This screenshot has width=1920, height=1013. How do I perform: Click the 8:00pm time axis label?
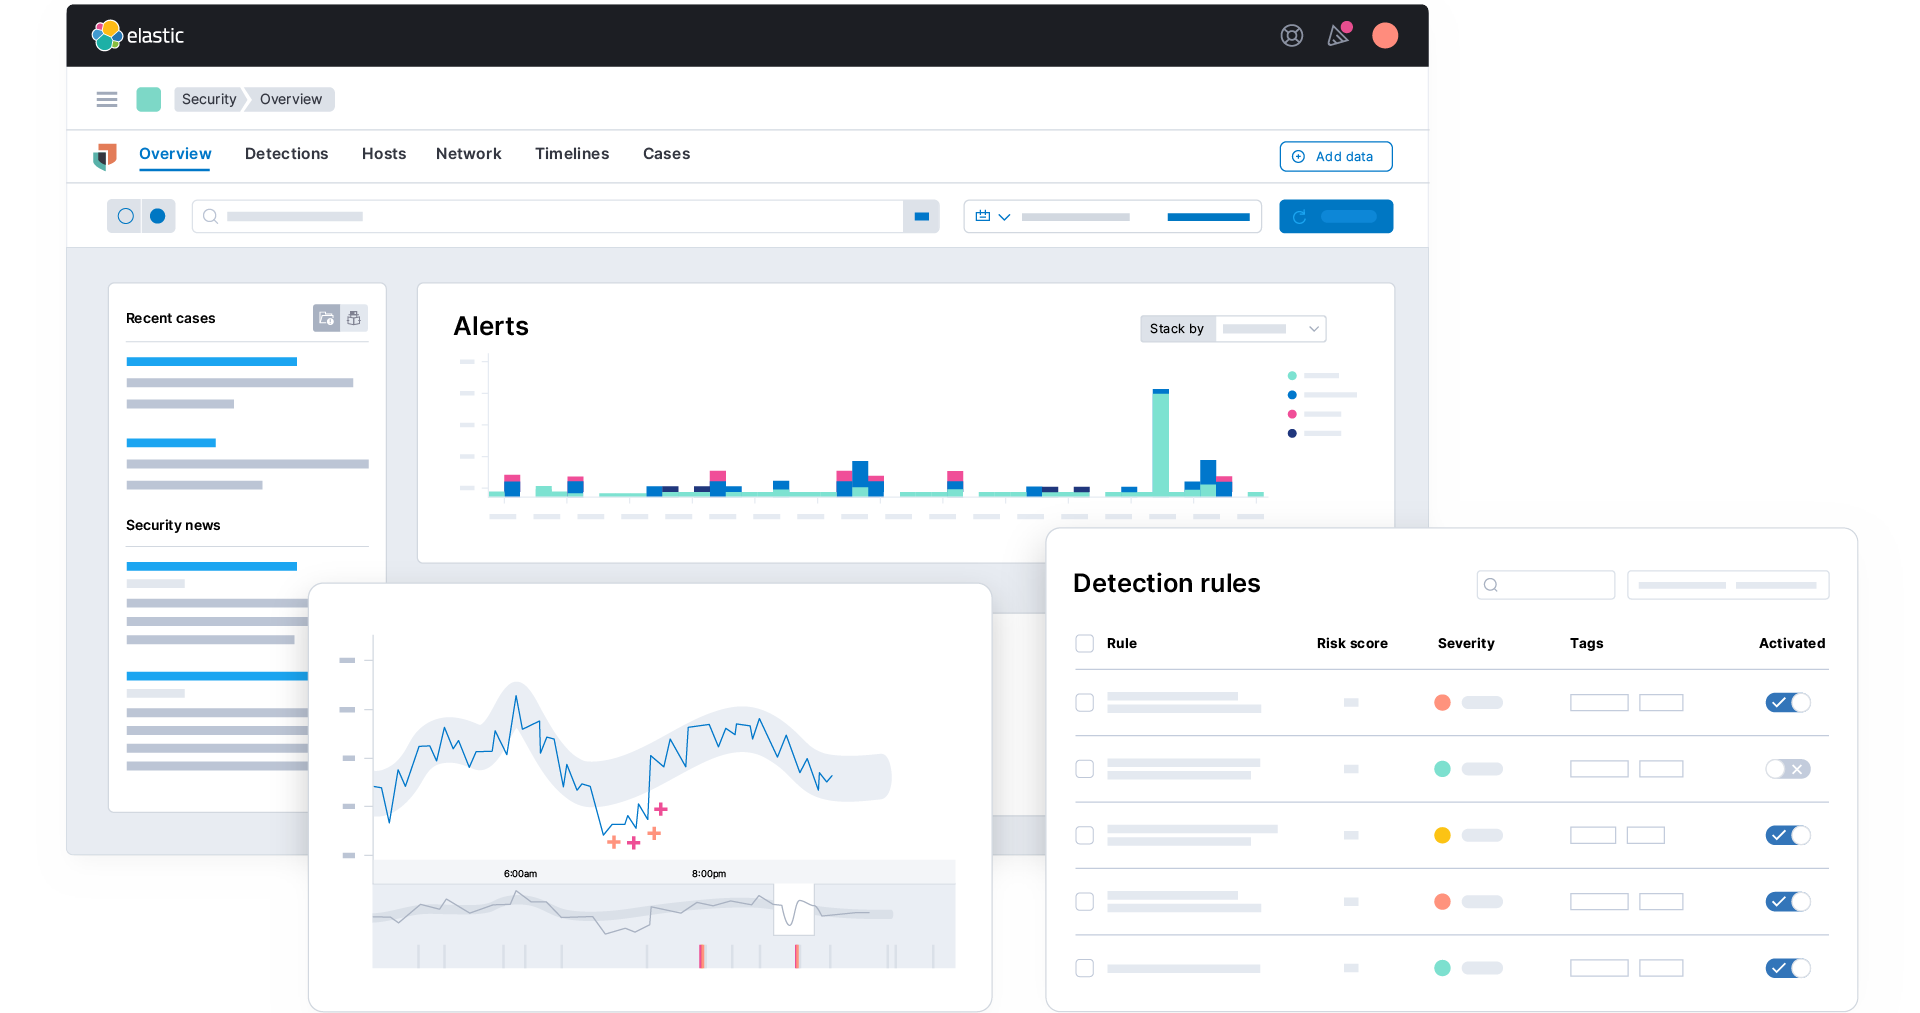(x=709, y=874)
